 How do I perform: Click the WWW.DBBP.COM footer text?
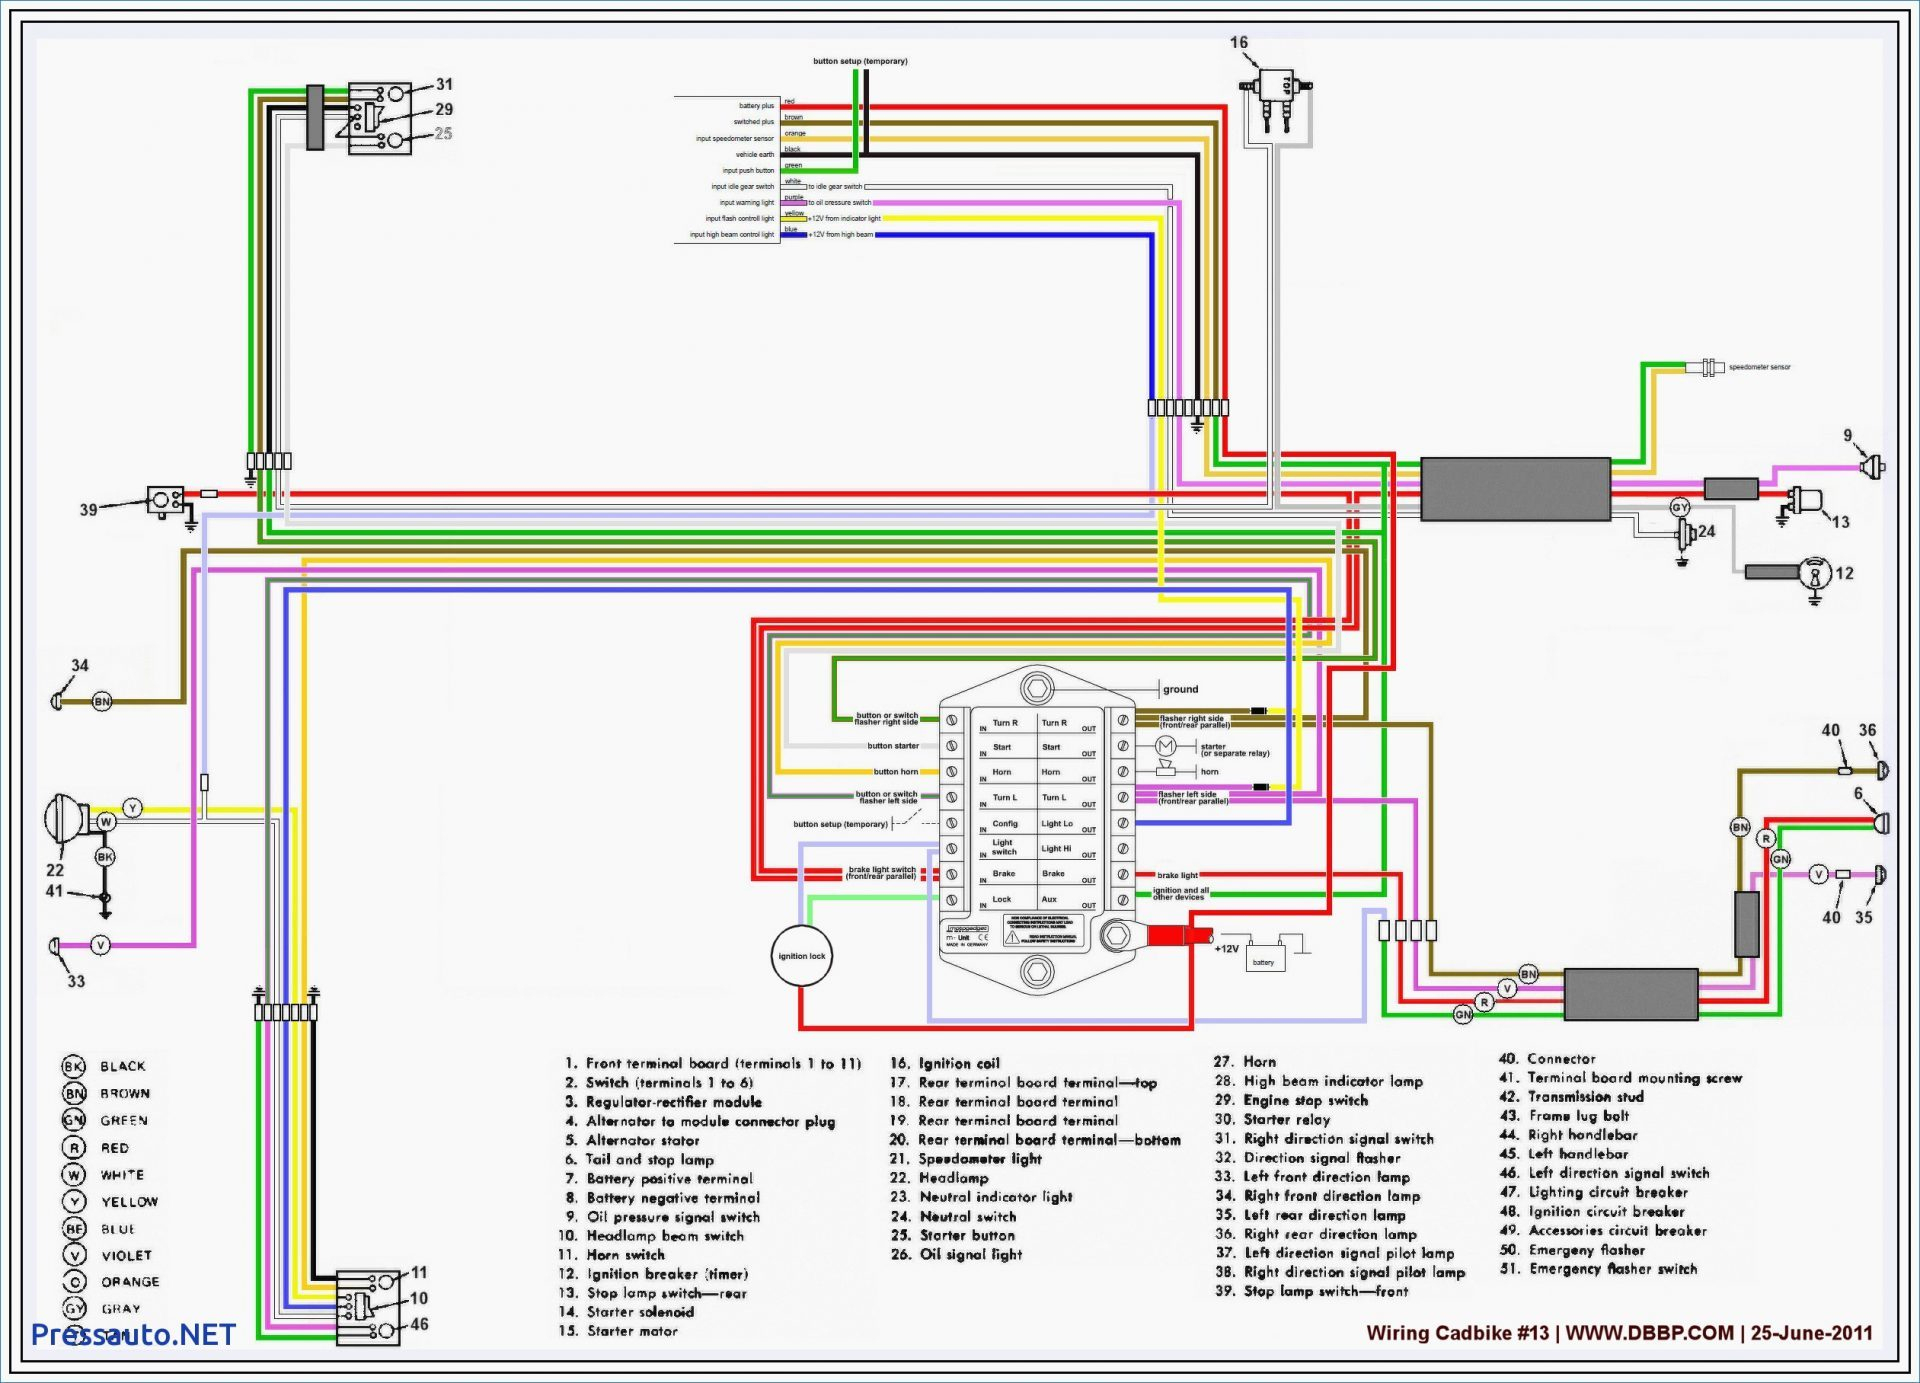coord(1649,1333)
